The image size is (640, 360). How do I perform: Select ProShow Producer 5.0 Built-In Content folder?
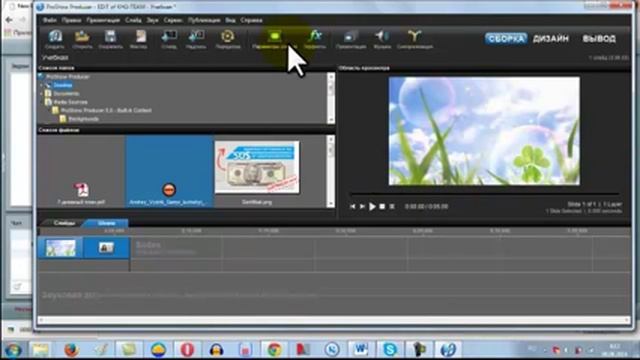[x=106, y=110]
